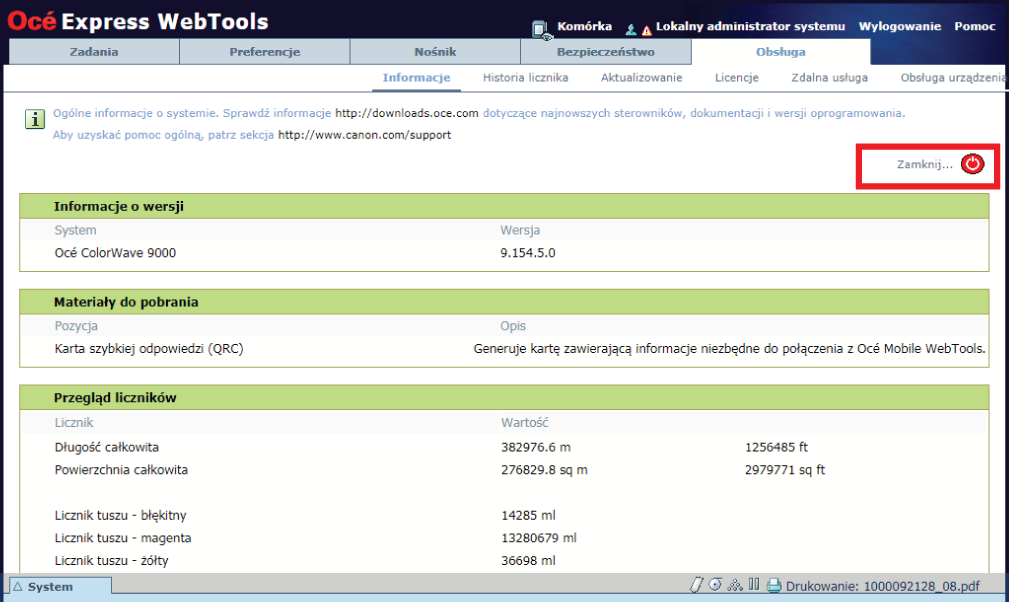1009x602 pixels.
Task: Open the Licencje sub-tab
Action: [x=737, y=78]
